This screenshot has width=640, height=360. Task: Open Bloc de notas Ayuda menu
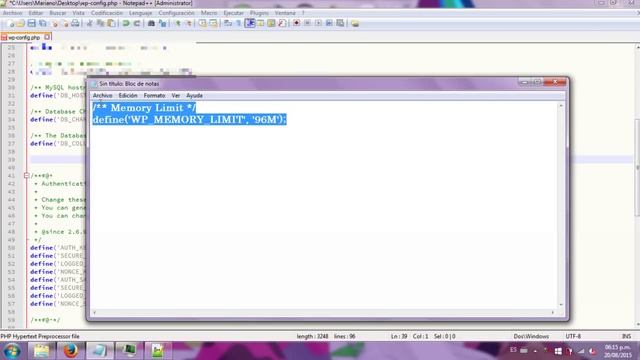click(194, 96)
